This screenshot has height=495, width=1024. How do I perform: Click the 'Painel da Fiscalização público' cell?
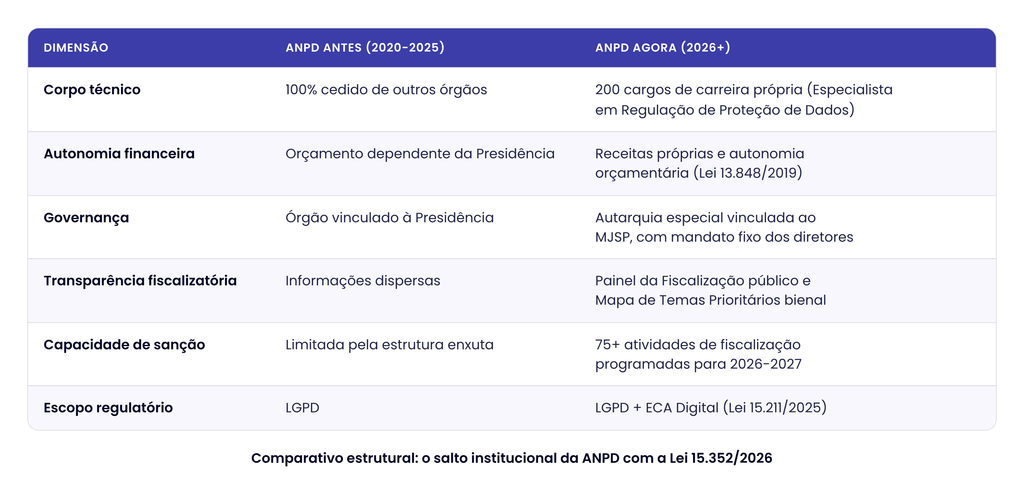coord(711,290)
